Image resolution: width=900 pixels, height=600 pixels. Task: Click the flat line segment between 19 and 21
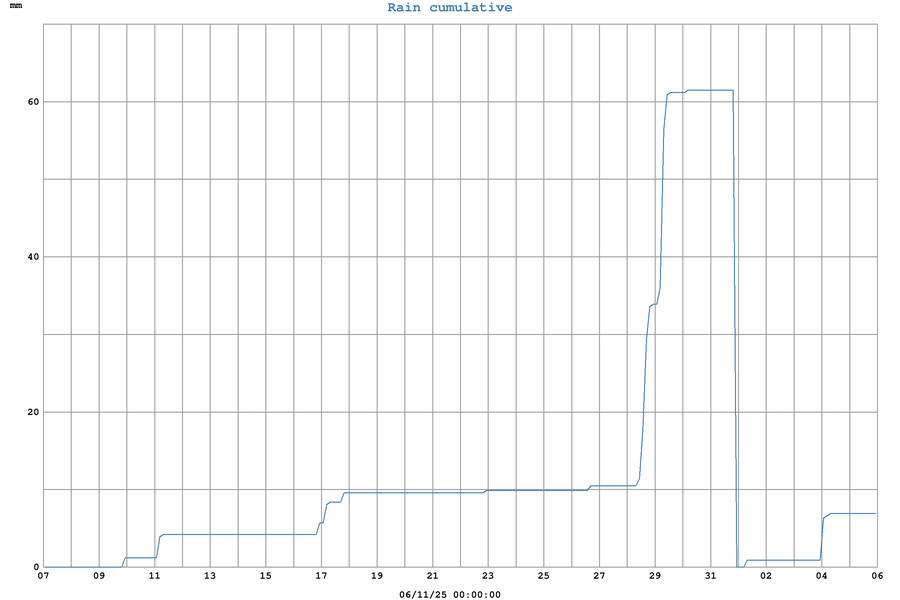404,492
